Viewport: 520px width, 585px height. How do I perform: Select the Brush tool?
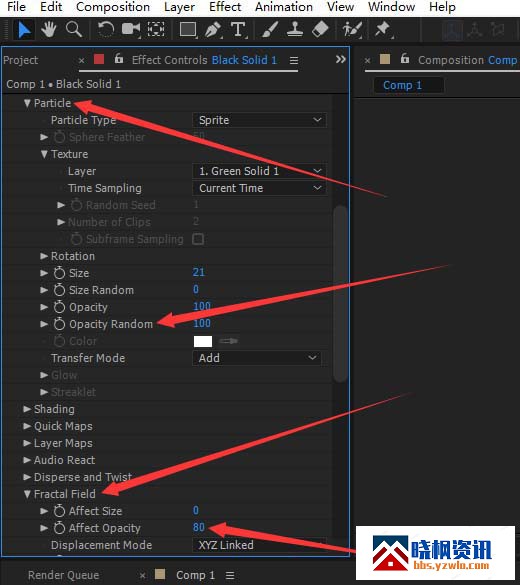pyautogui.click(x=269, y=29)
